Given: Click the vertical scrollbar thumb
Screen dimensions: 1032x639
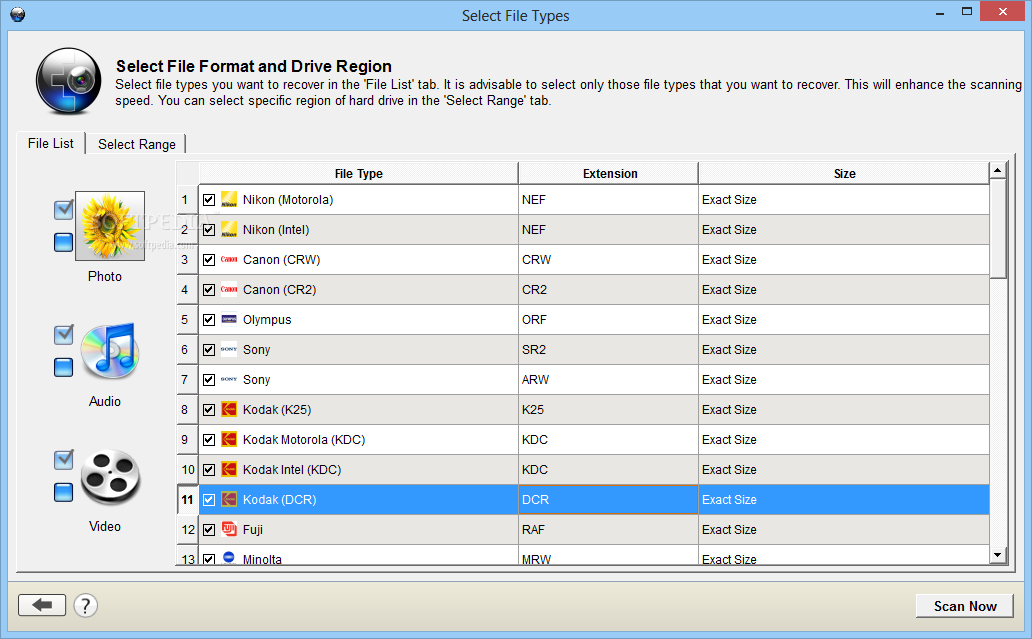Looking at the screenshot, I should [x=998, y=228].
